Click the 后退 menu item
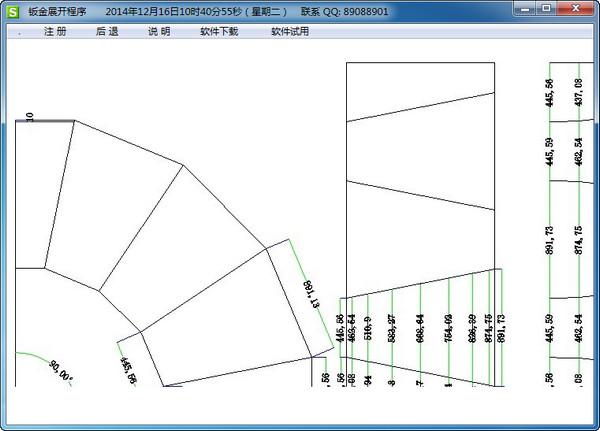 pos(107,31)
